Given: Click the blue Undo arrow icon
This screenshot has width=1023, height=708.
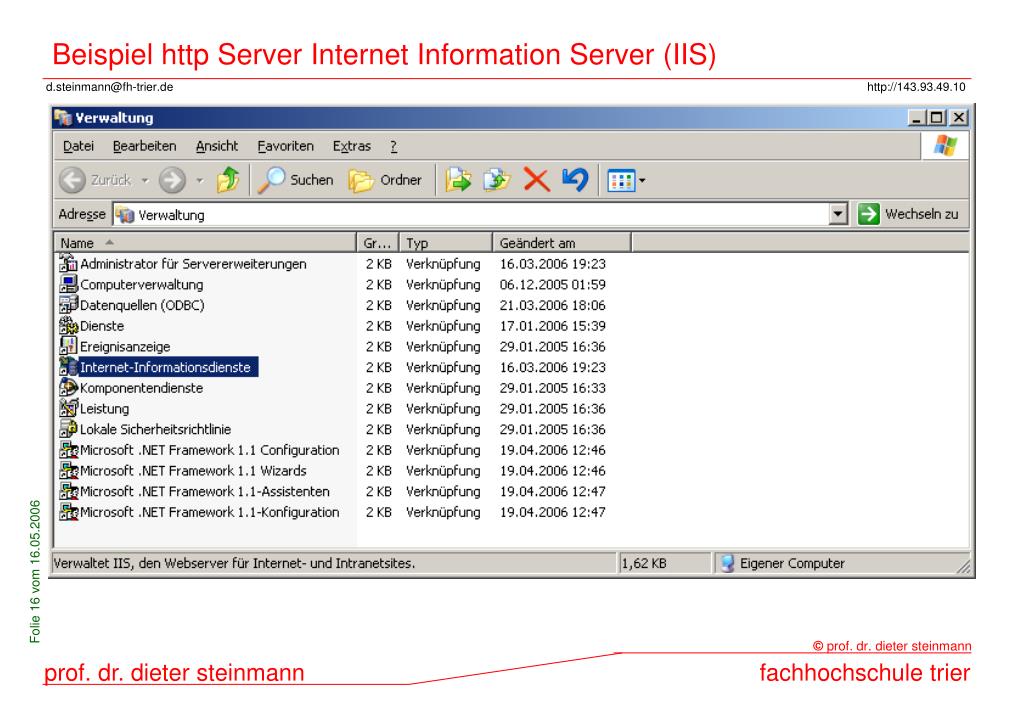Looking at the screenshot, I should 575,179.
